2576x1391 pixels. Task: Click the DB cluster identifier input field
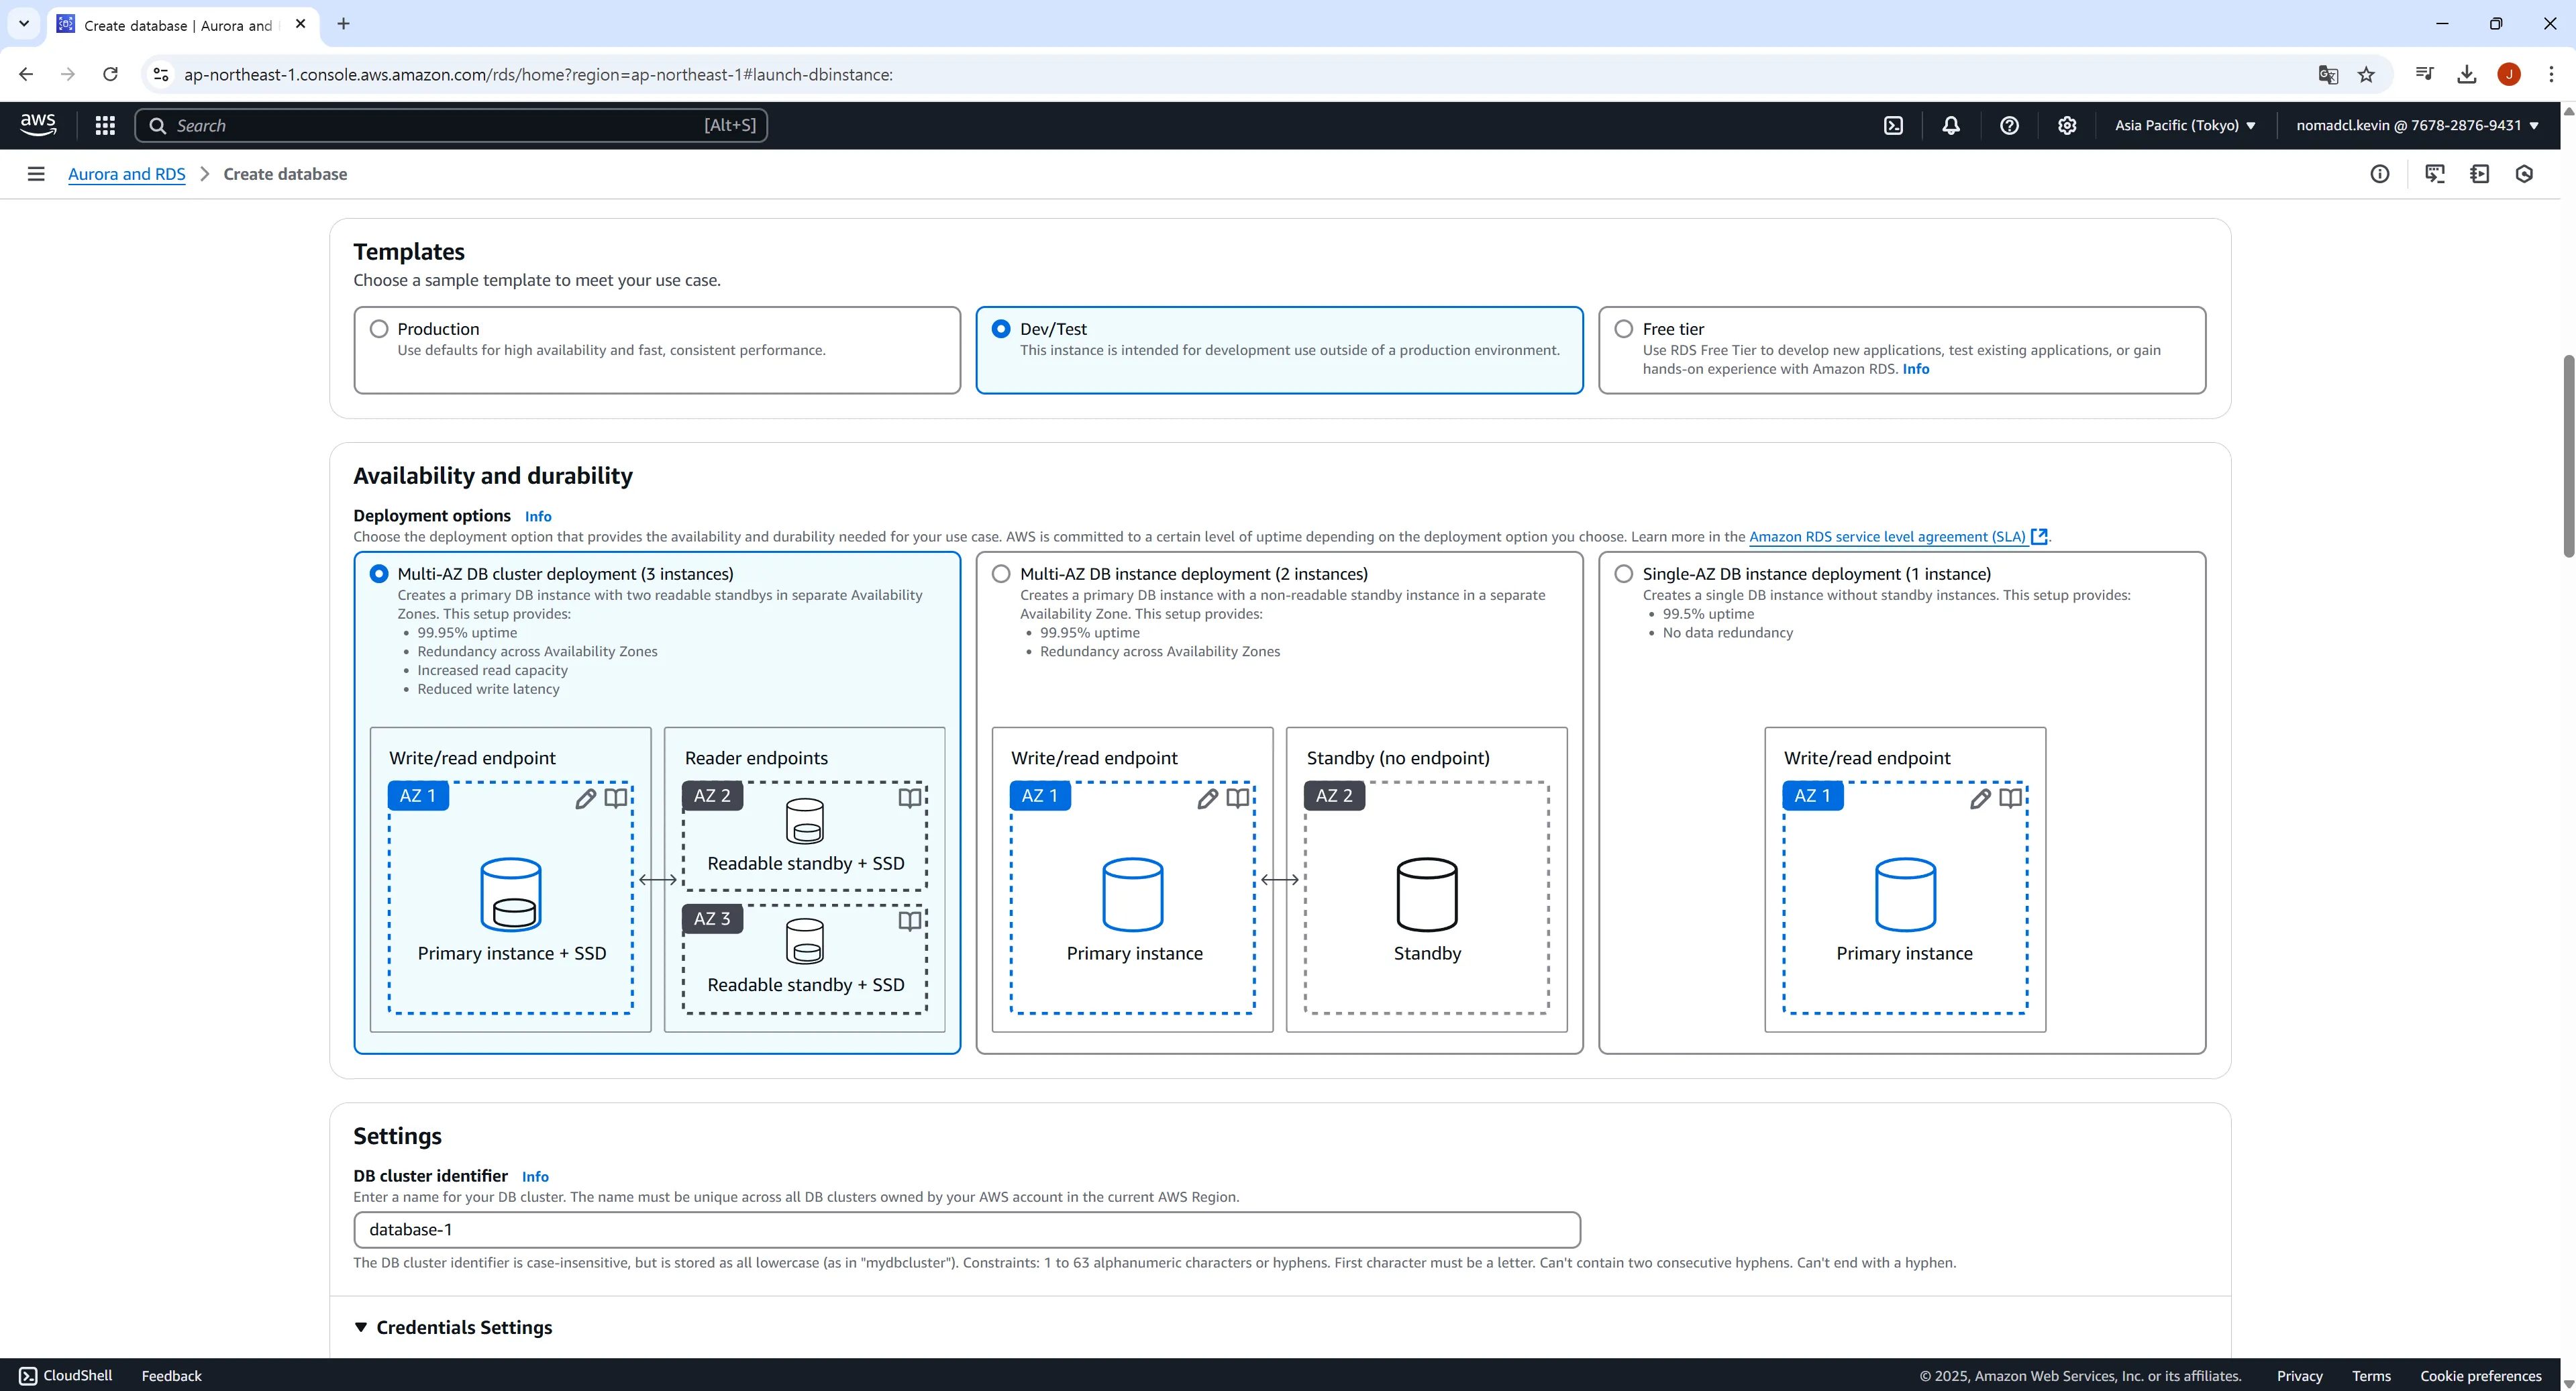coord(966,1229)
